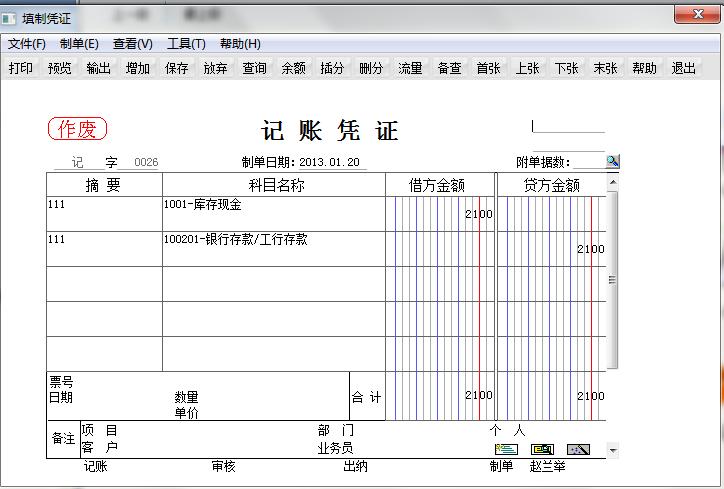The image size is (724, 489).
Task: Click debit amount 2100 in first row
Action: coord(479,214)
